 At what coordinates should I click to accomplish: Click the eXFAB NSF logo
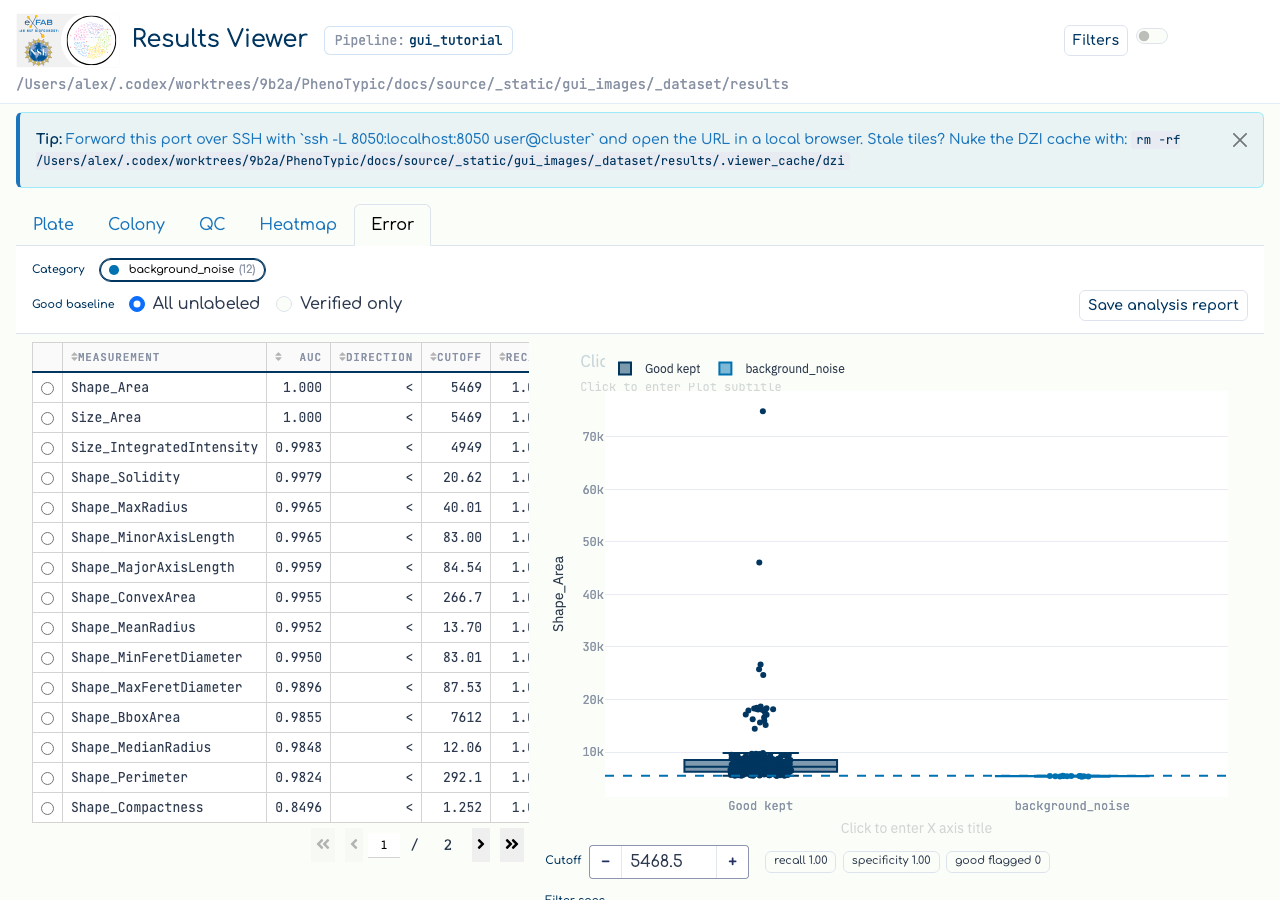tap(40, 40)
